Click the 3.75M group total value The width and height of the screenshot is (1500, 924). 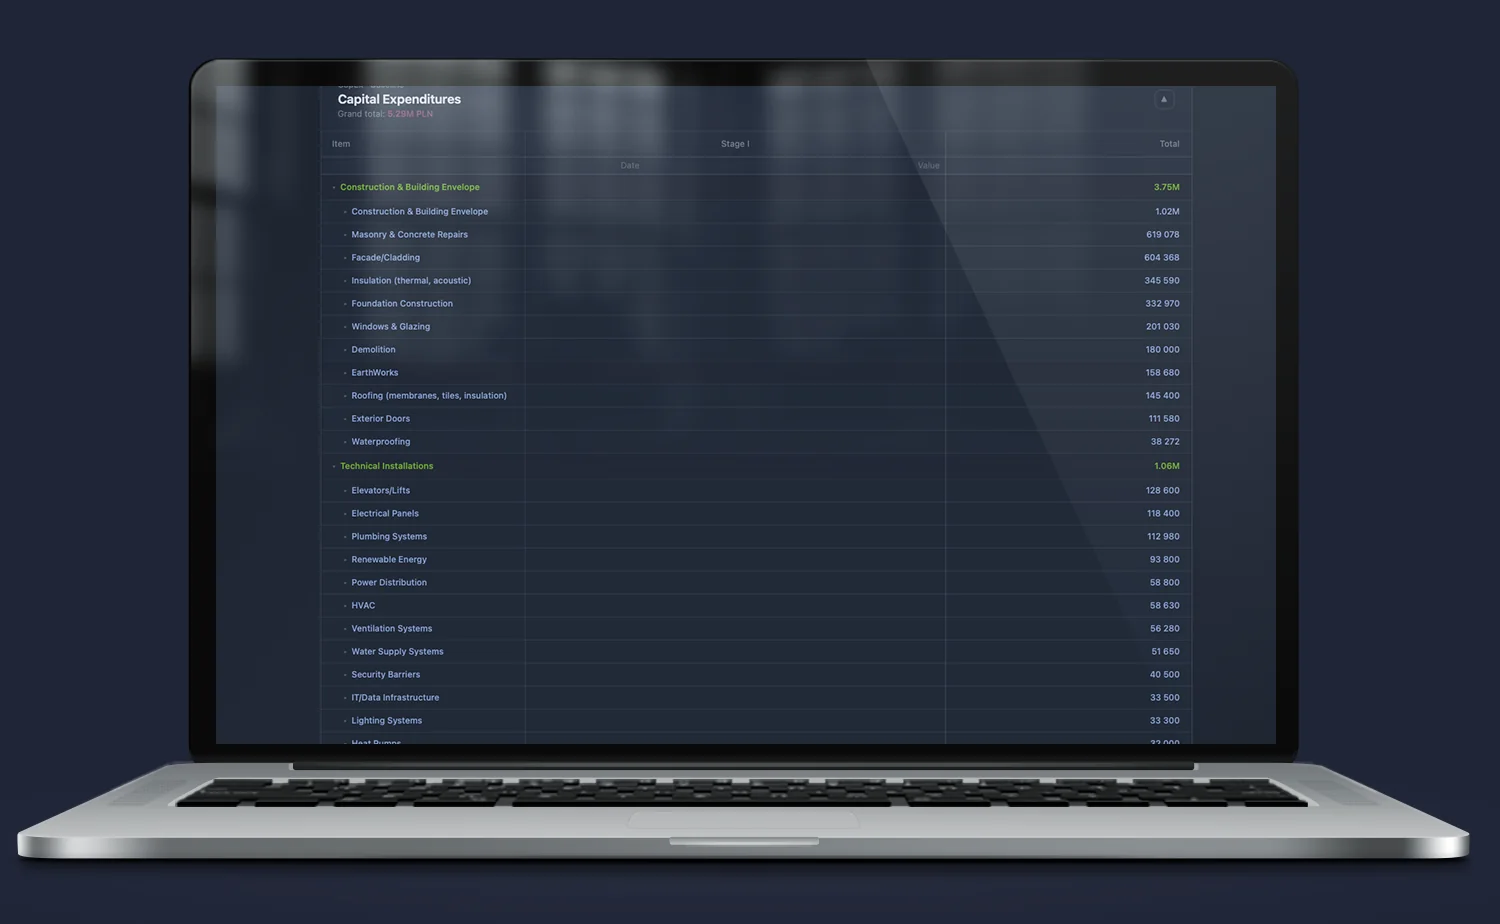pyautogui.click(x=1166, y=187)
